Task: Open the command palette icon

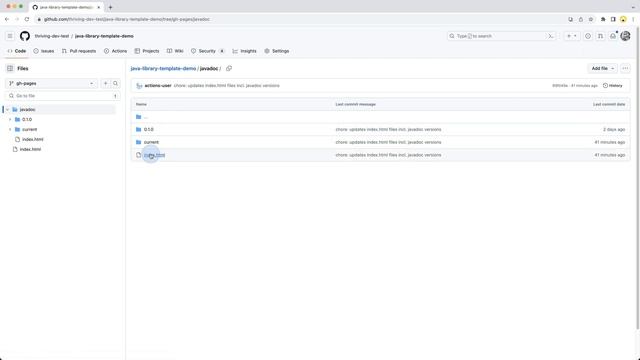Action: click(x=551, y=36)
